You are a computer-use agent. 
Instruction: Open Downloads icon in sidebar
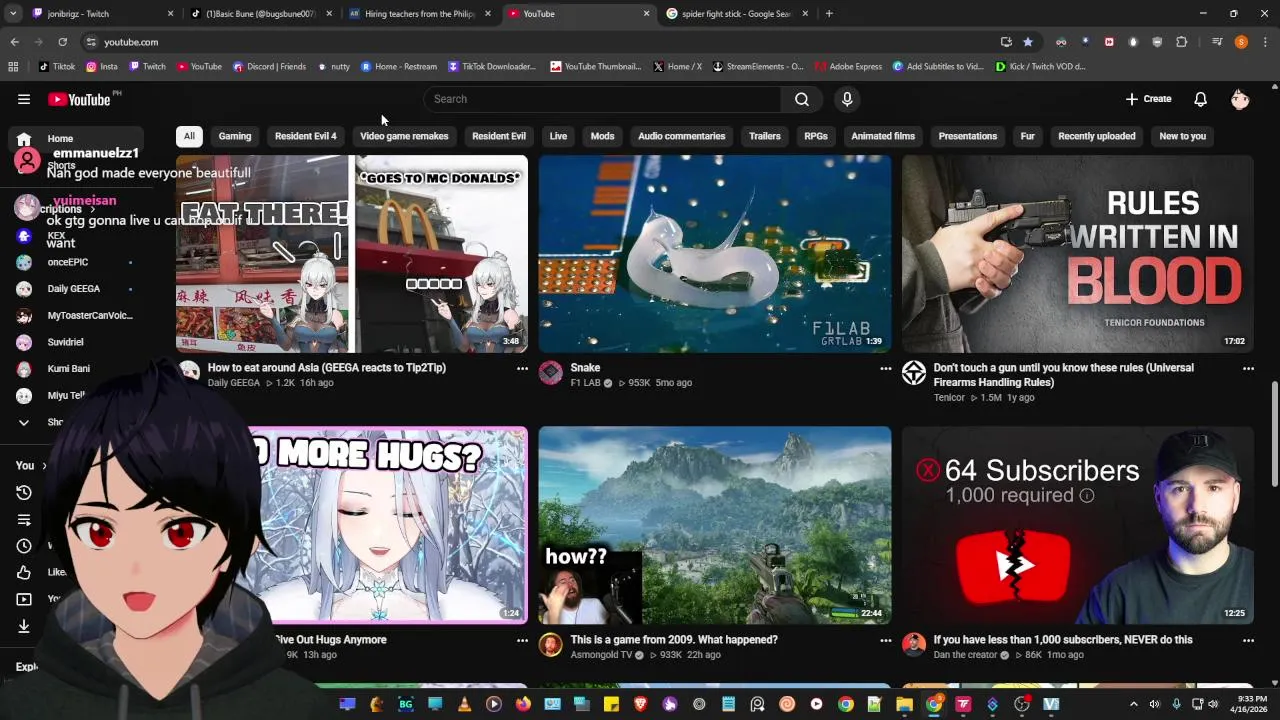coord(24,626)
